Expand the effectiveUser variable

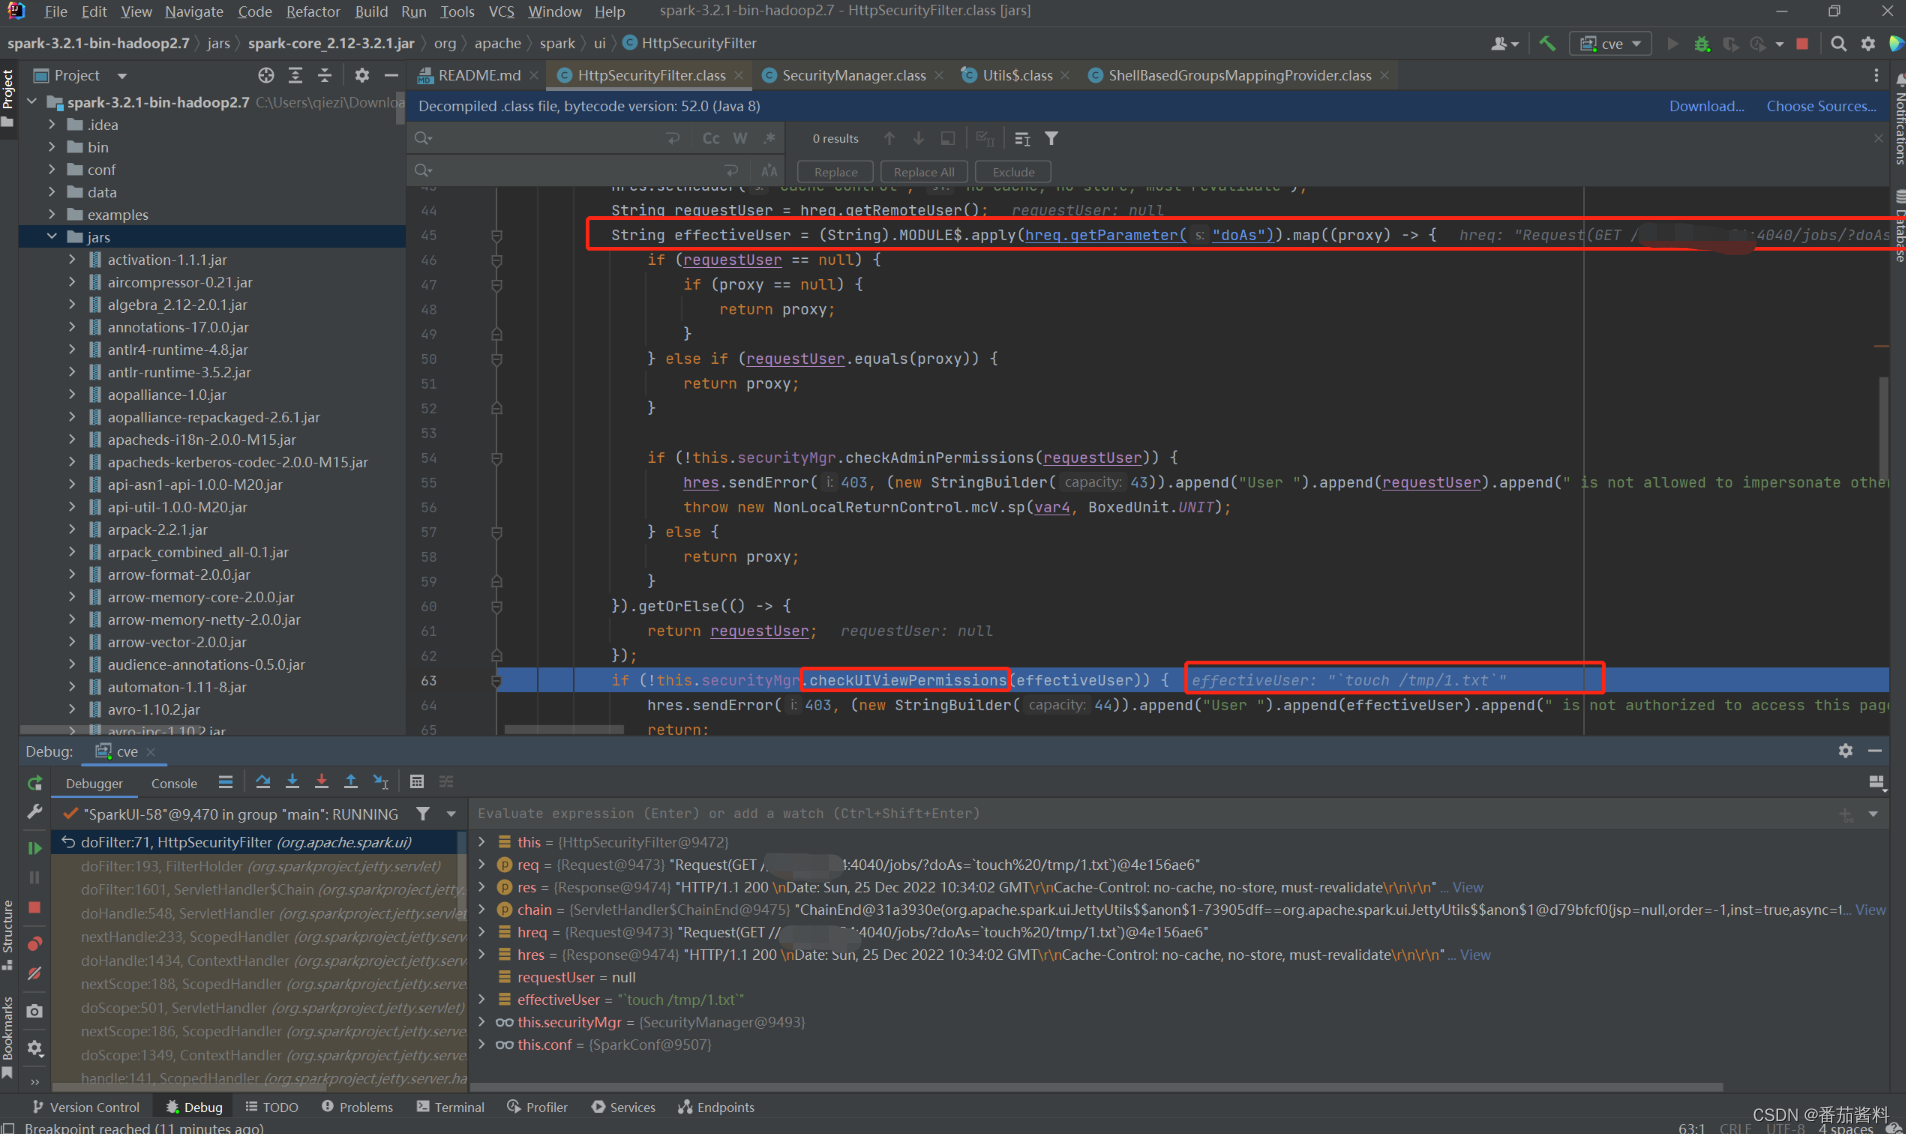pos(482,1000)
